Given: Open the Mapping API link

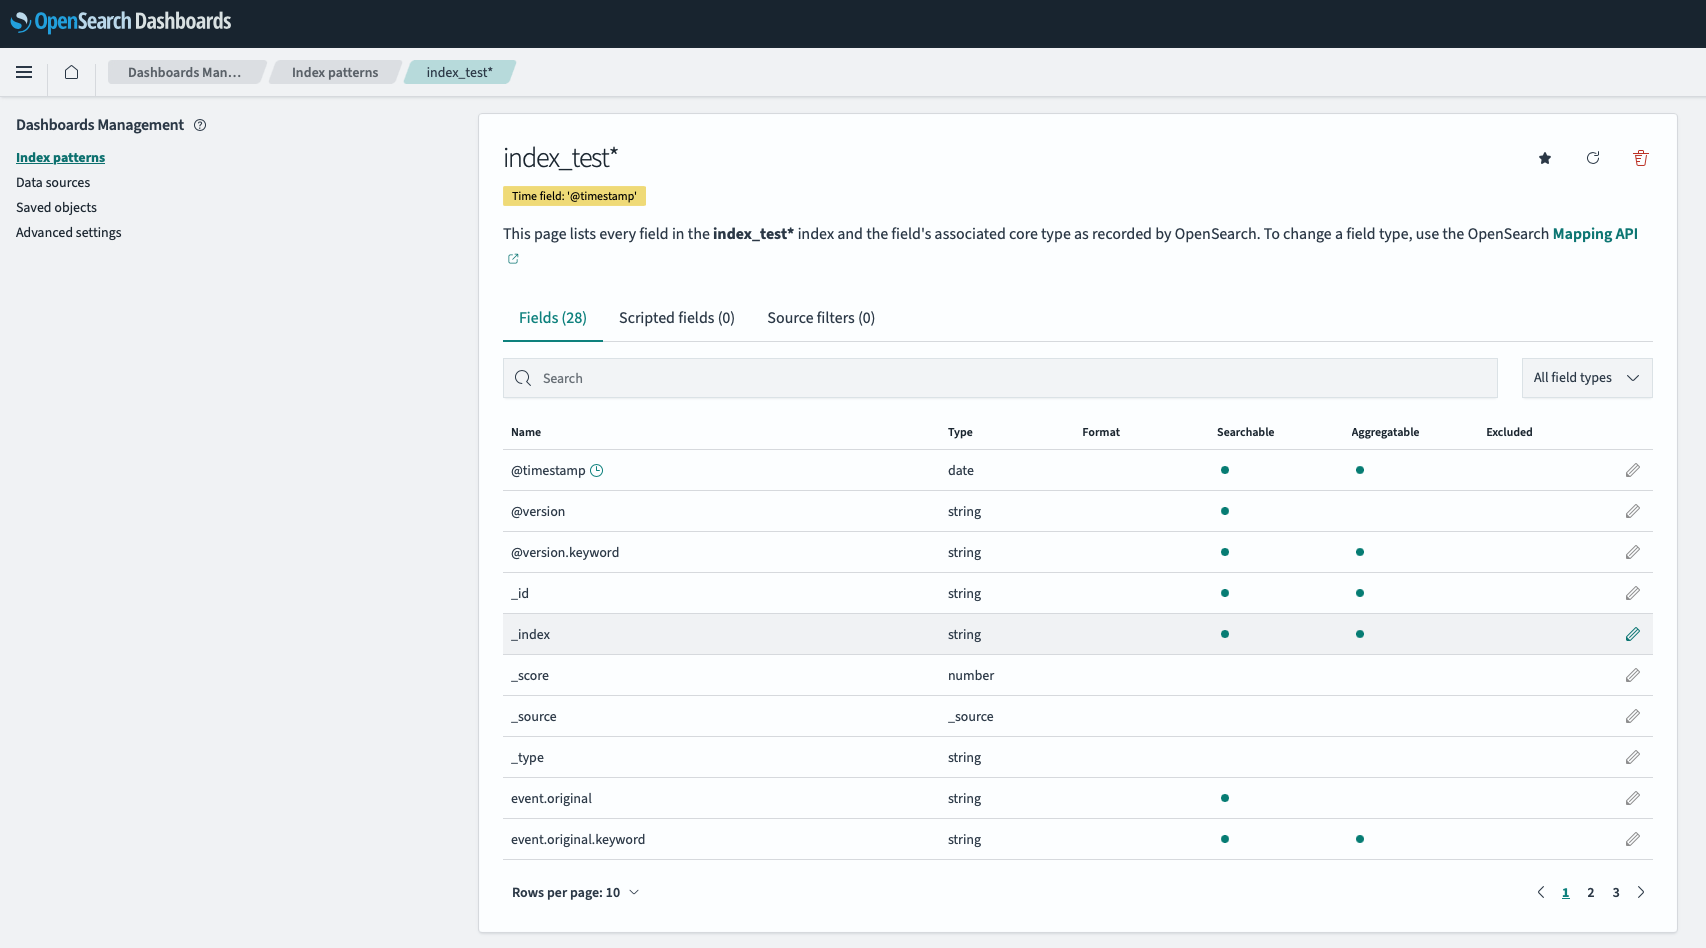Looking at the screenshot, I should point(1595,234).
